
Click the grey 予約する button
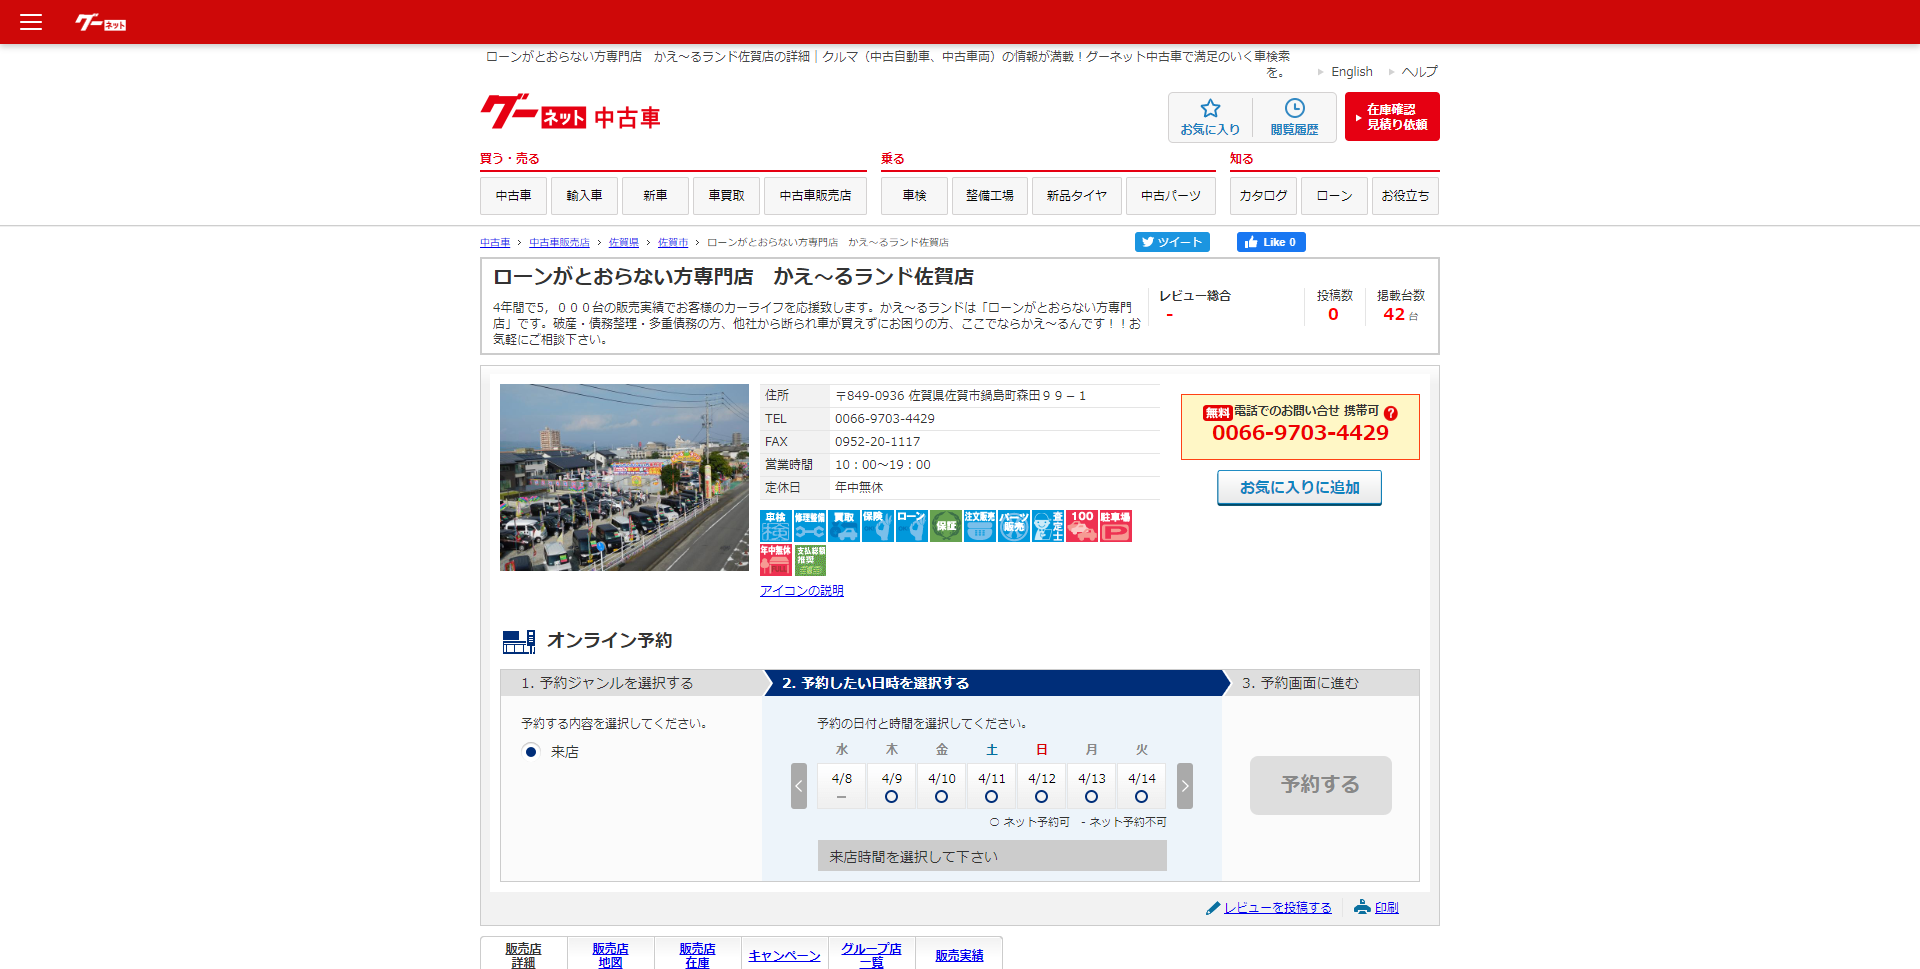pyautogui.click(x=1320, y=785)
